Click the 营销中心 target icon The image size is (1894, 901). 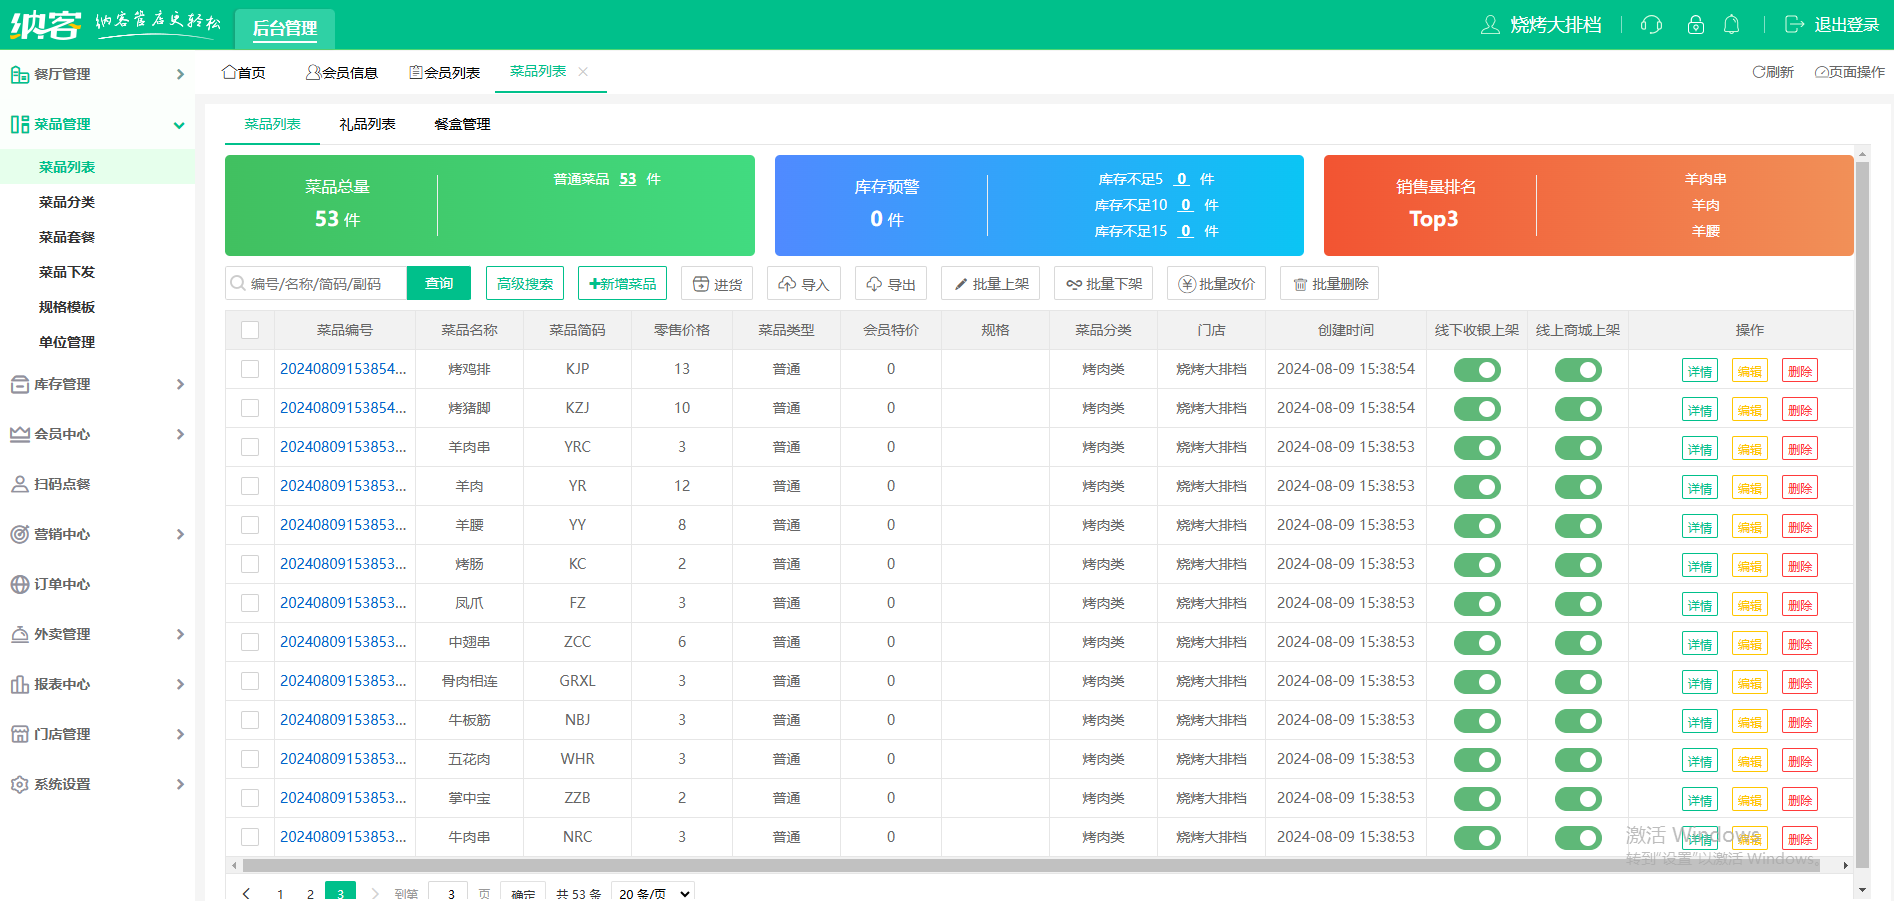[19, 534]
